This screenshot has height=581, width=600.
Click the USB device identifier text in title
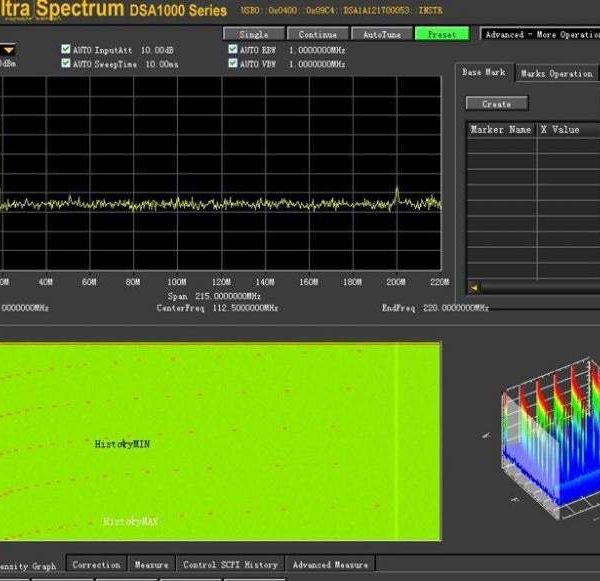pos(341,10)
